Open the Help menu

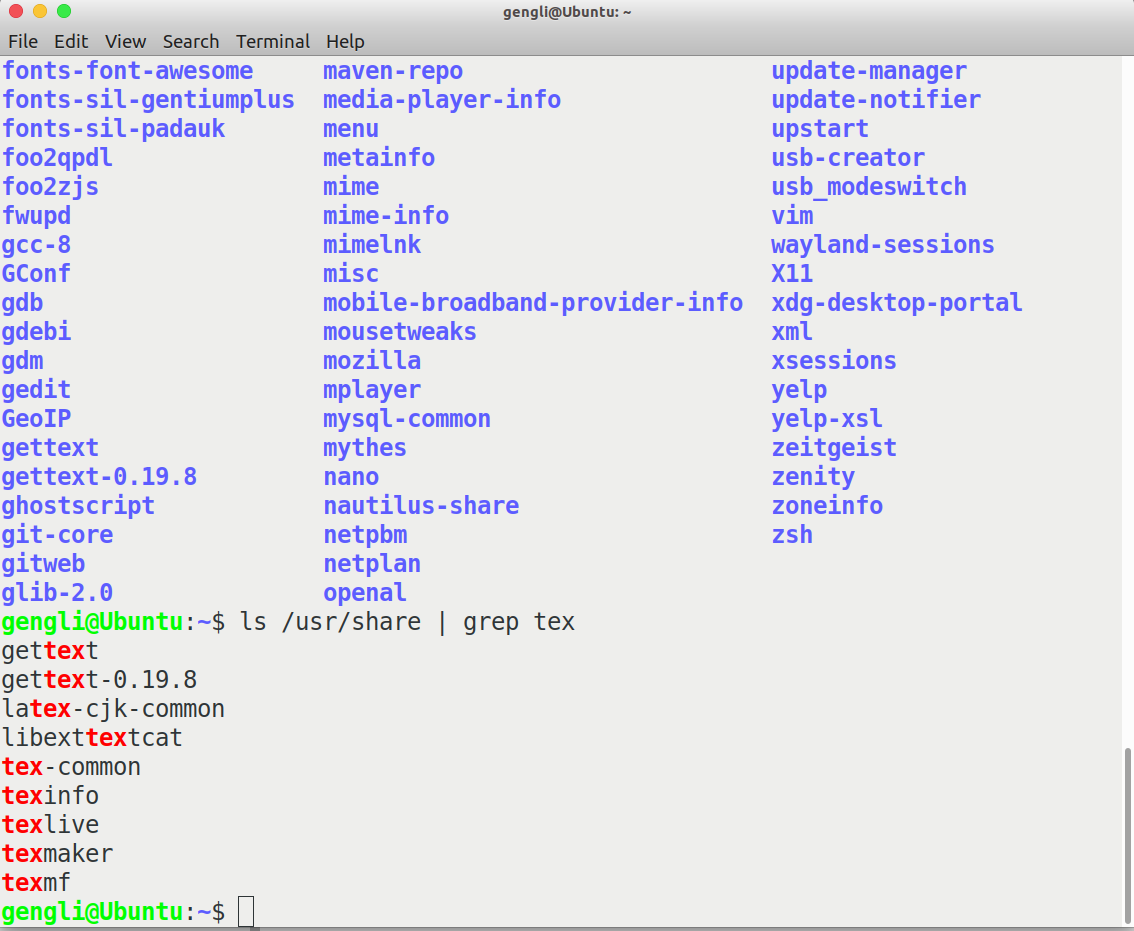[345, 41]
